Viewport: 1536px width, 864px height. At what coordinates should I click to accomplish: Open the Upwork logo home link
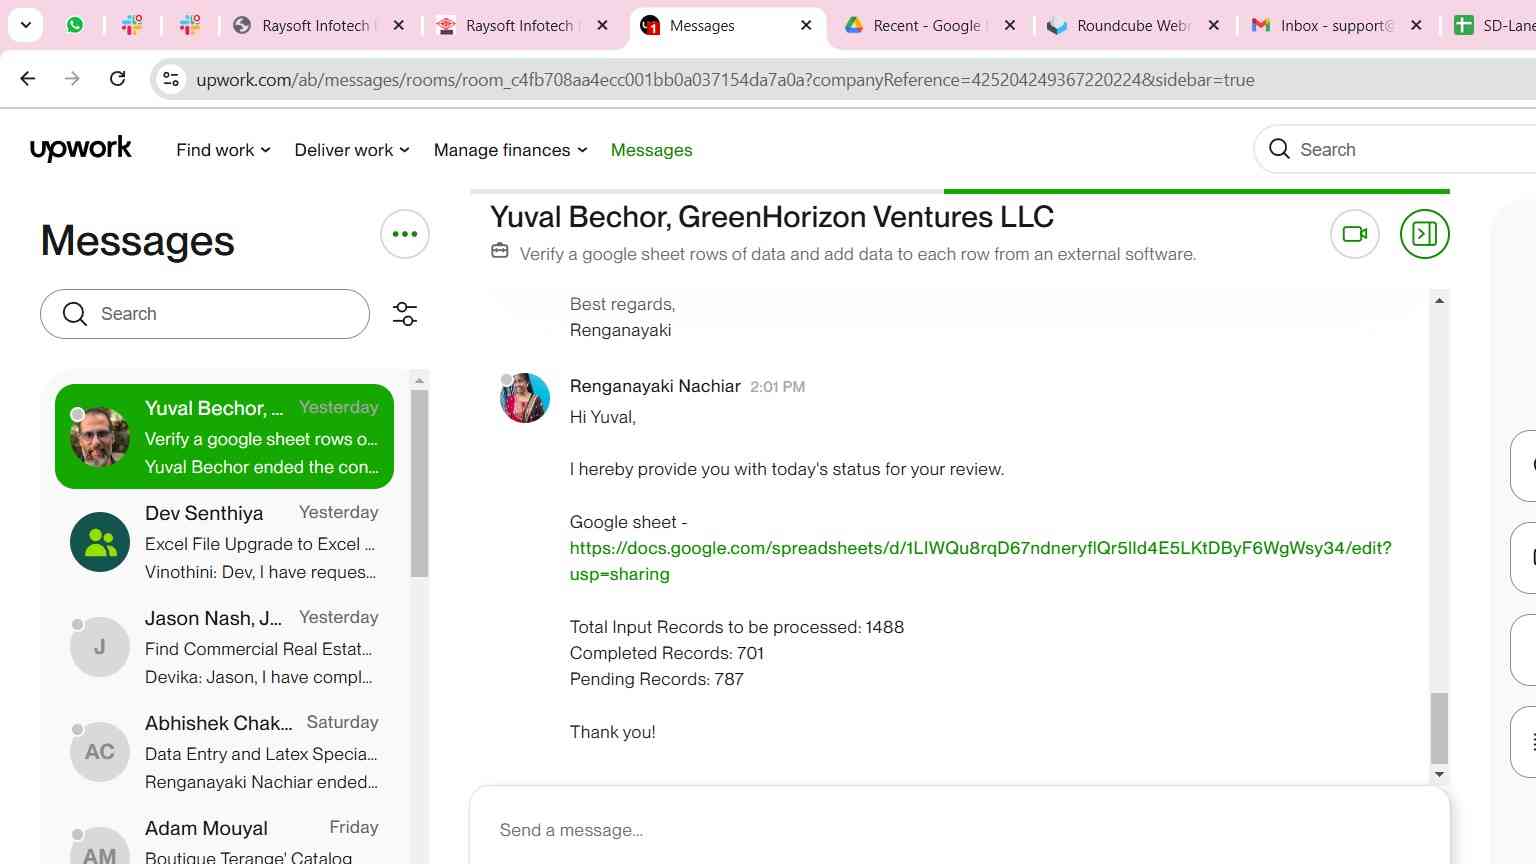tap(81, 149)
